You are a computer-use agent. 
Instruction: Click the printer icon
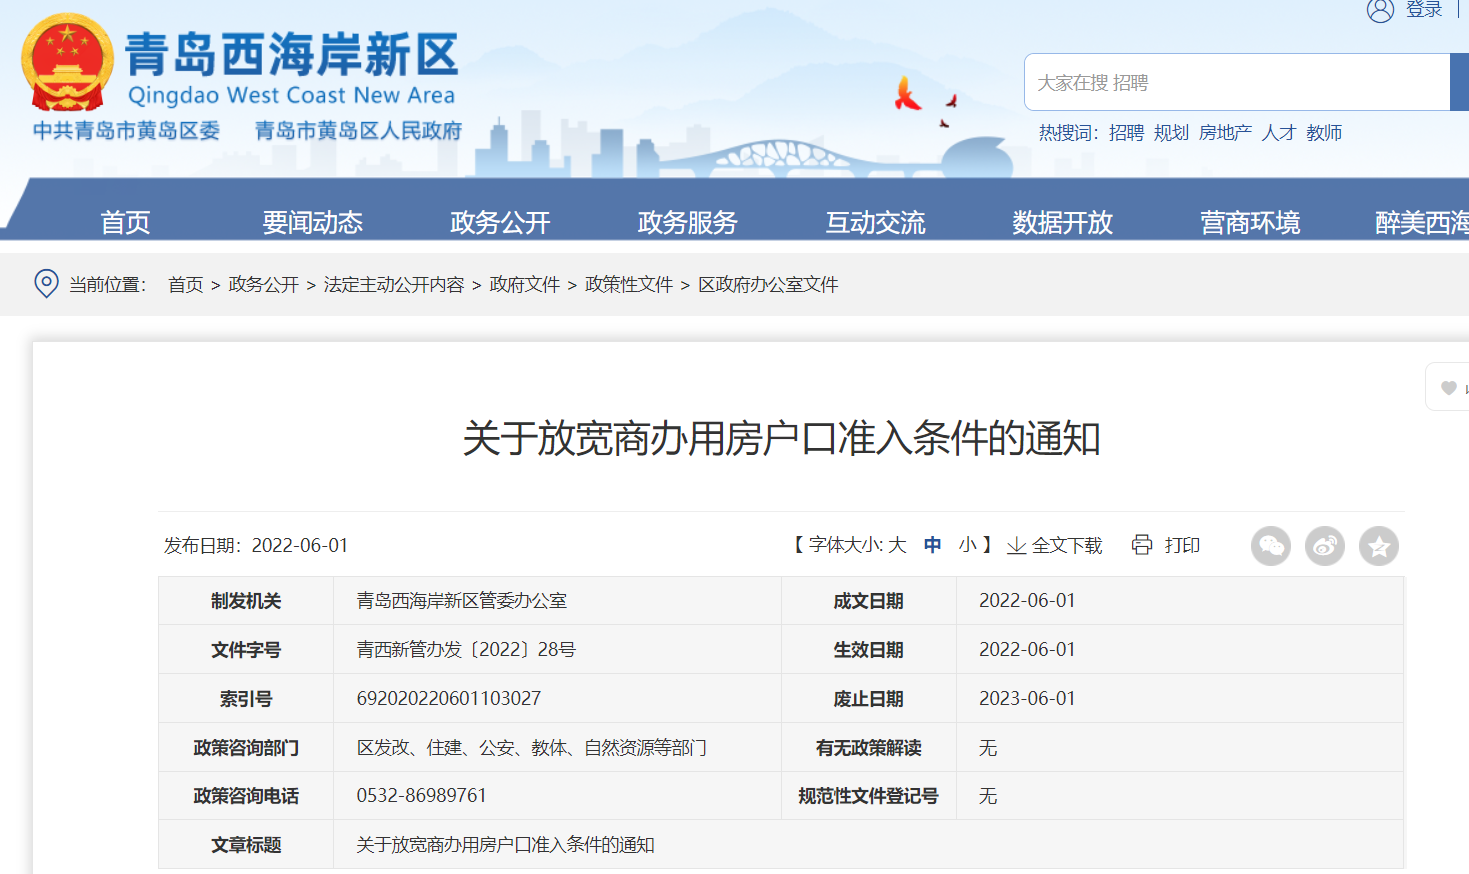click(x=1141, y=545)
